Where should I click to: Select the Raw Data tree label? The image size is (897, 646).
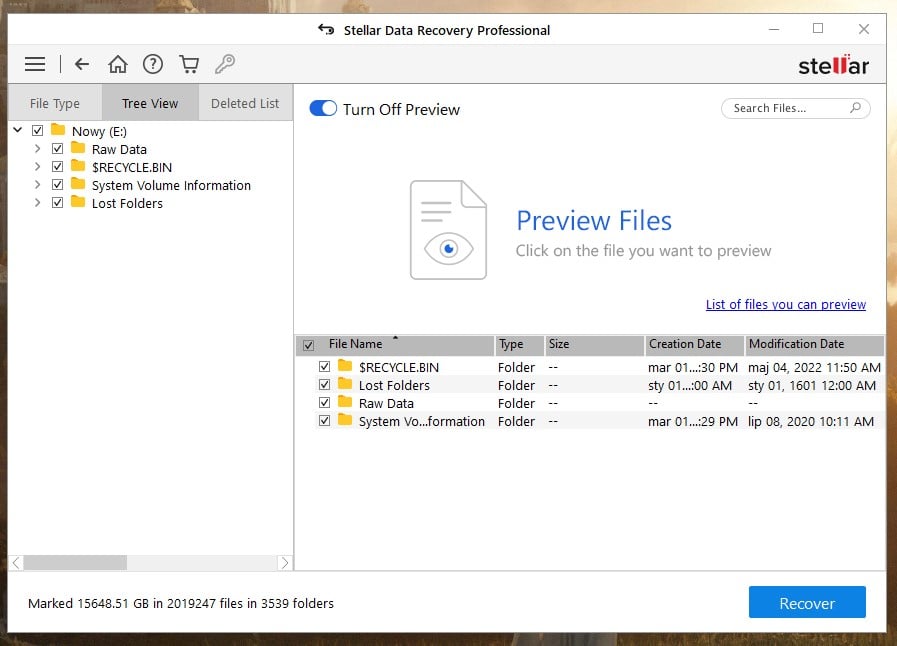point(119,149)
